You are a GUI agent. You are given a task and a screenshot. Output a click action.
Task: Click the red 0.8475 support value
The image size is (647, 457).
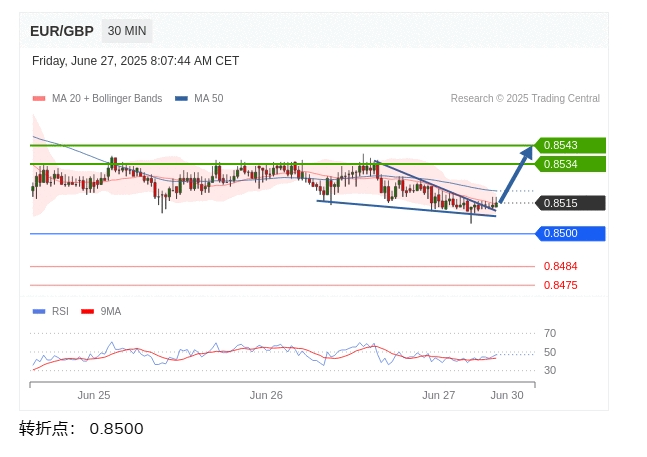[x=560, y=285]
